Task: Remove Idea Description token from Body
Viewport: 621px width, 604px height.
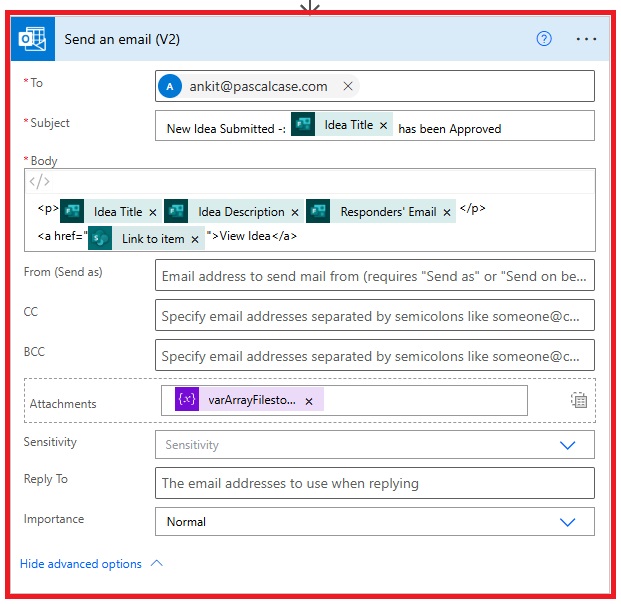Action: 296,212
